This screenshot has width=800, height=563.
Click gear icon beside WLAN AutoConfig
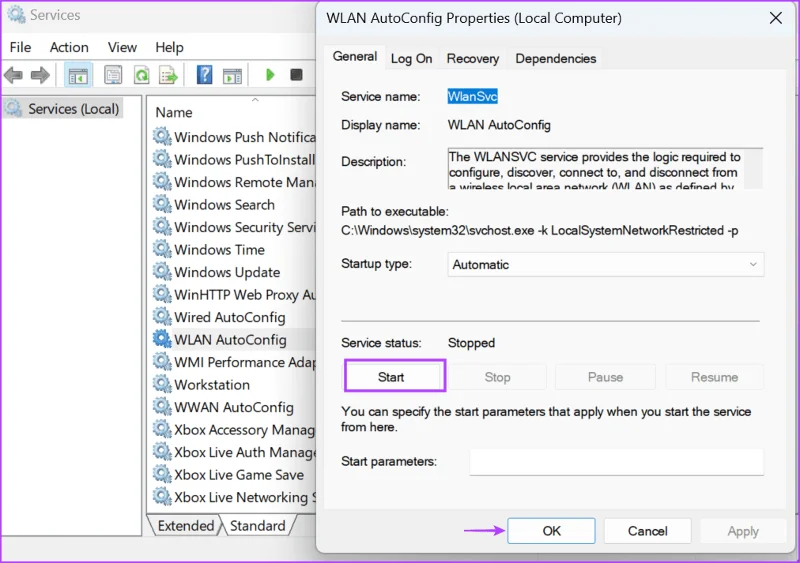(162, 339)
